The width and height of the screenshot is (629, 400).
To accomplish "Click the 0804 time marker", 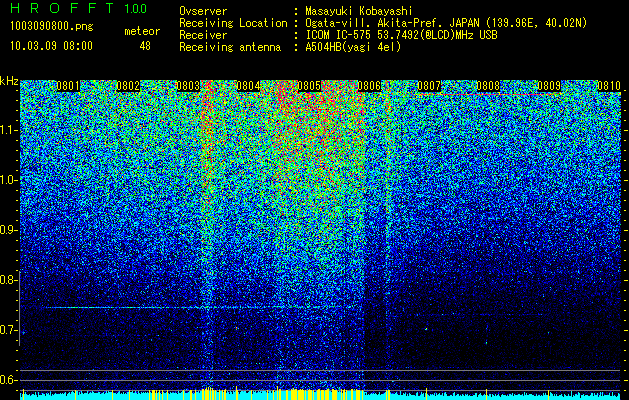I will click(x=248, y=86).
